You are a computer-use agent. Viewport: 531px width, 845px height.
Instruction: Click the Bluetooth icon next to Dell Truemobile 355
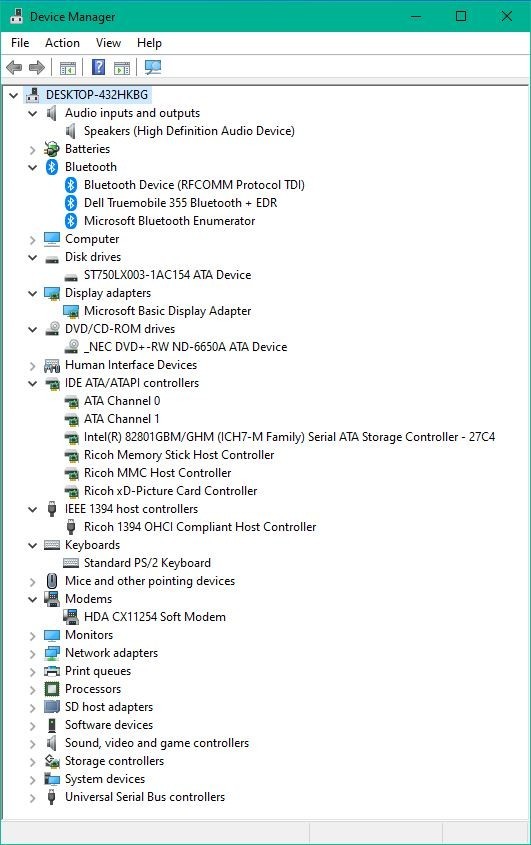point(71,203)
